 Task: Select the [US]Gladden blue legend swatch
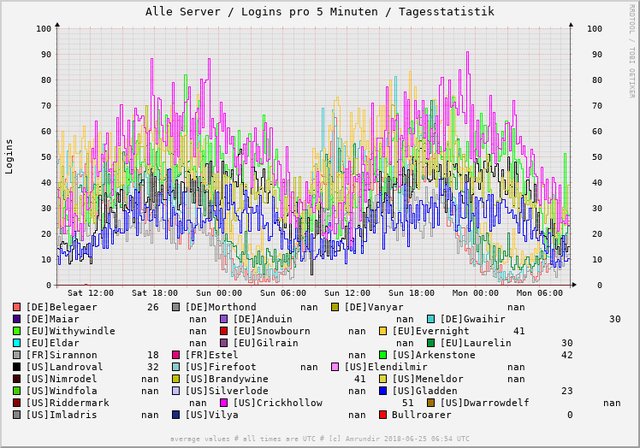coord(385,391)
